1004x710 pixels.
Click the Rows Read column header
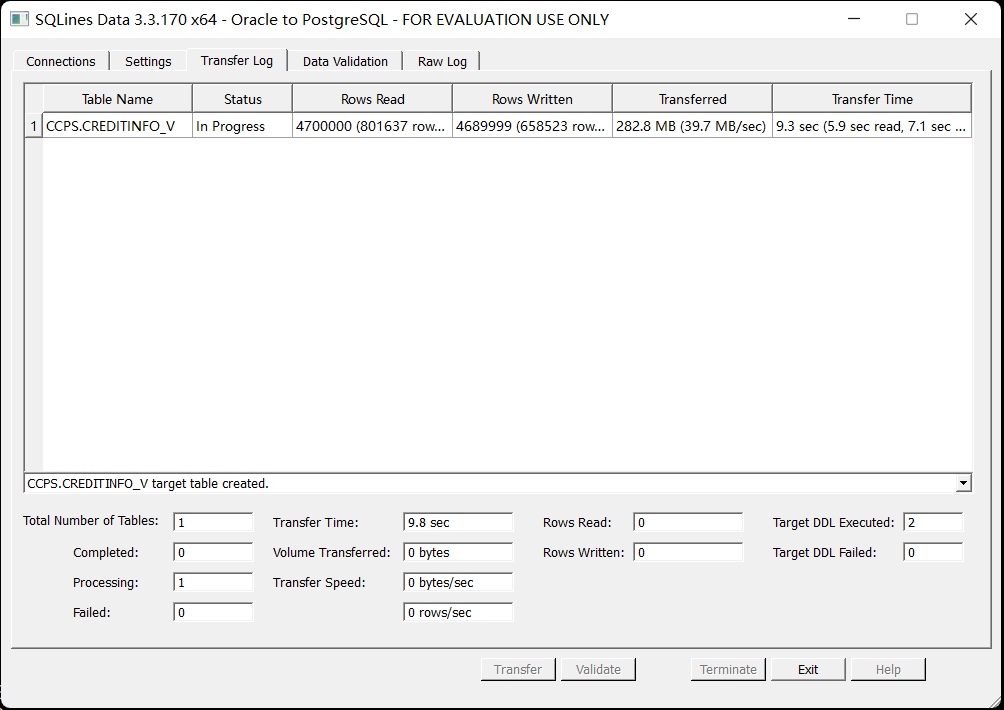[373, 99]
